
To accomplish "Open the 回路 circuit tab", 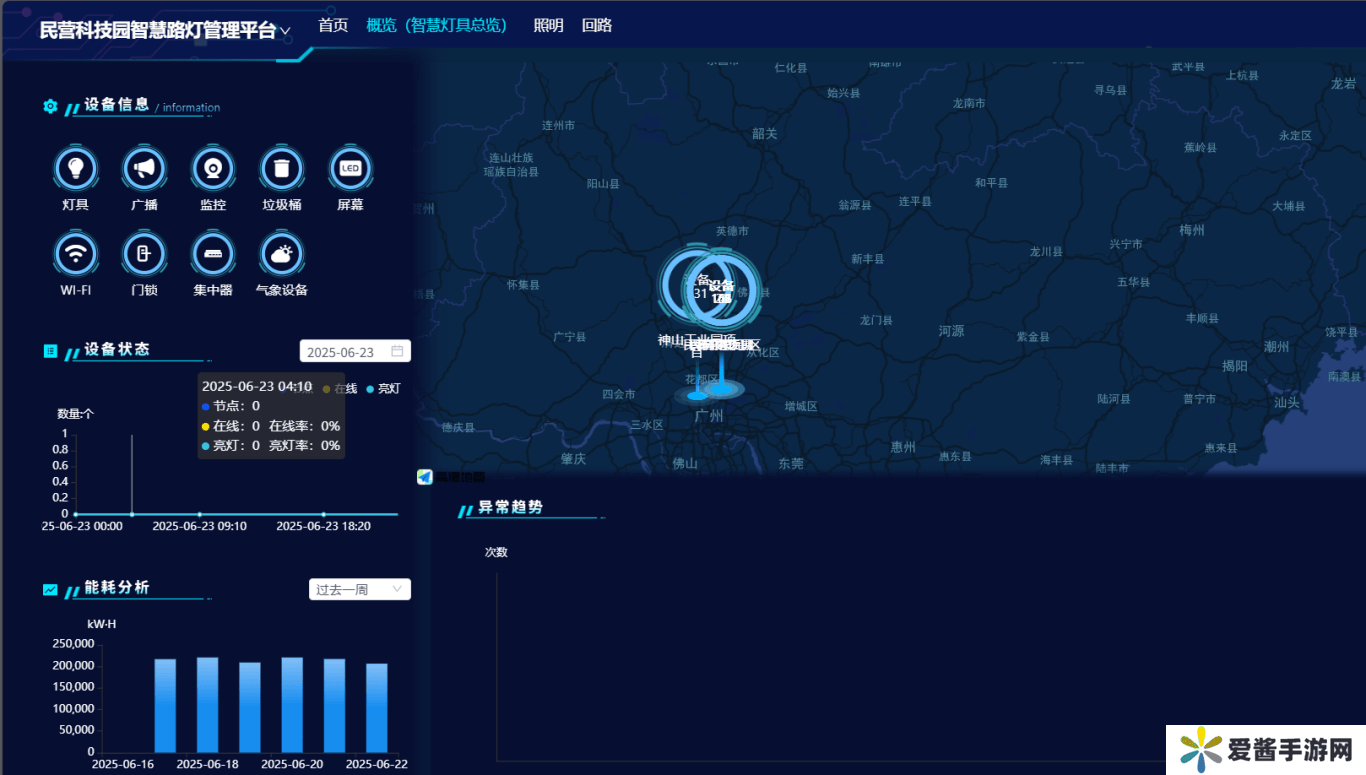I will (597, 25).
